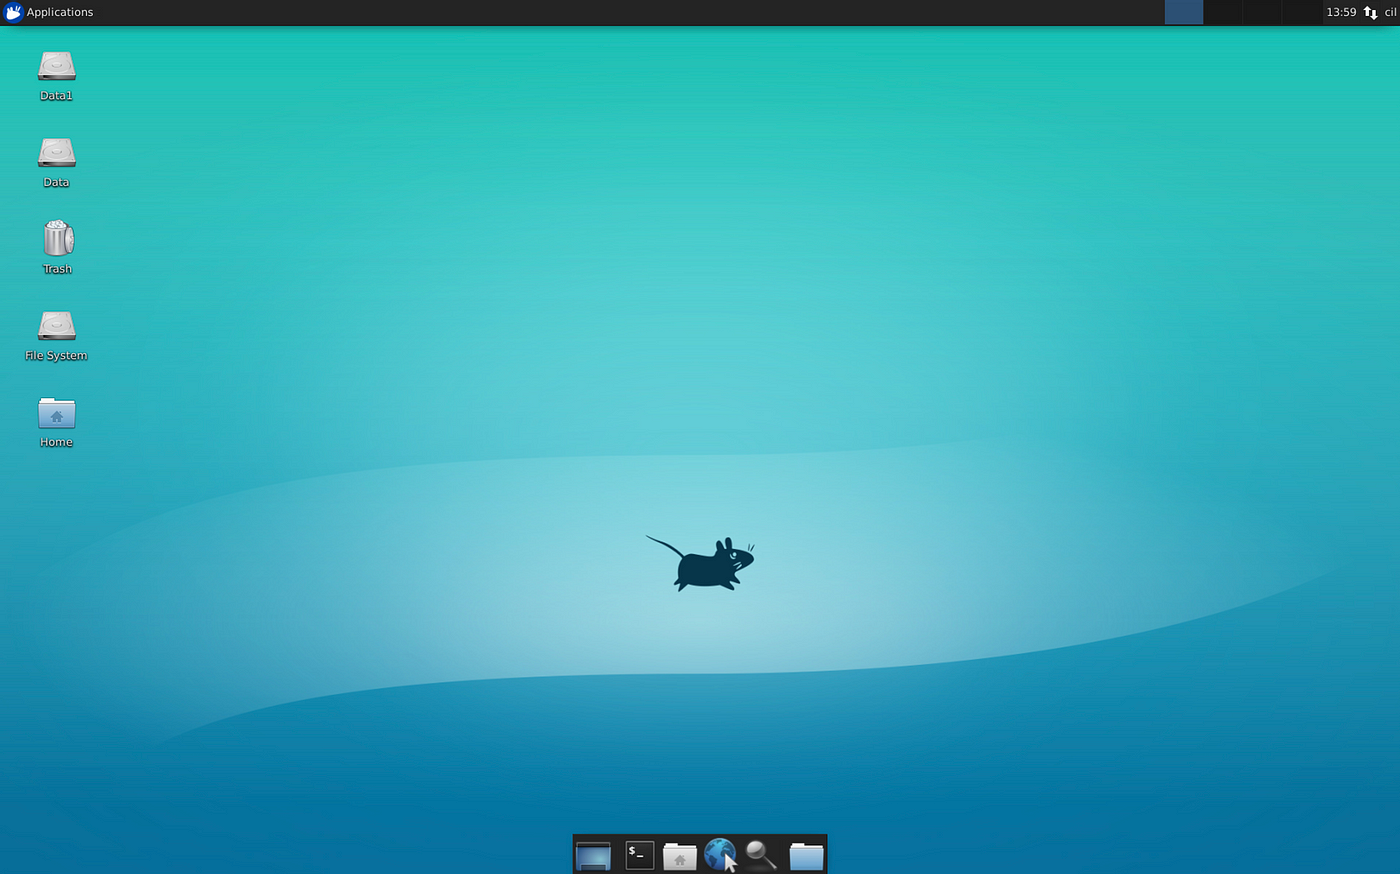Click the "Trash" label text
The width and height of the screenshot is (1400, 874).
point(57,269)
